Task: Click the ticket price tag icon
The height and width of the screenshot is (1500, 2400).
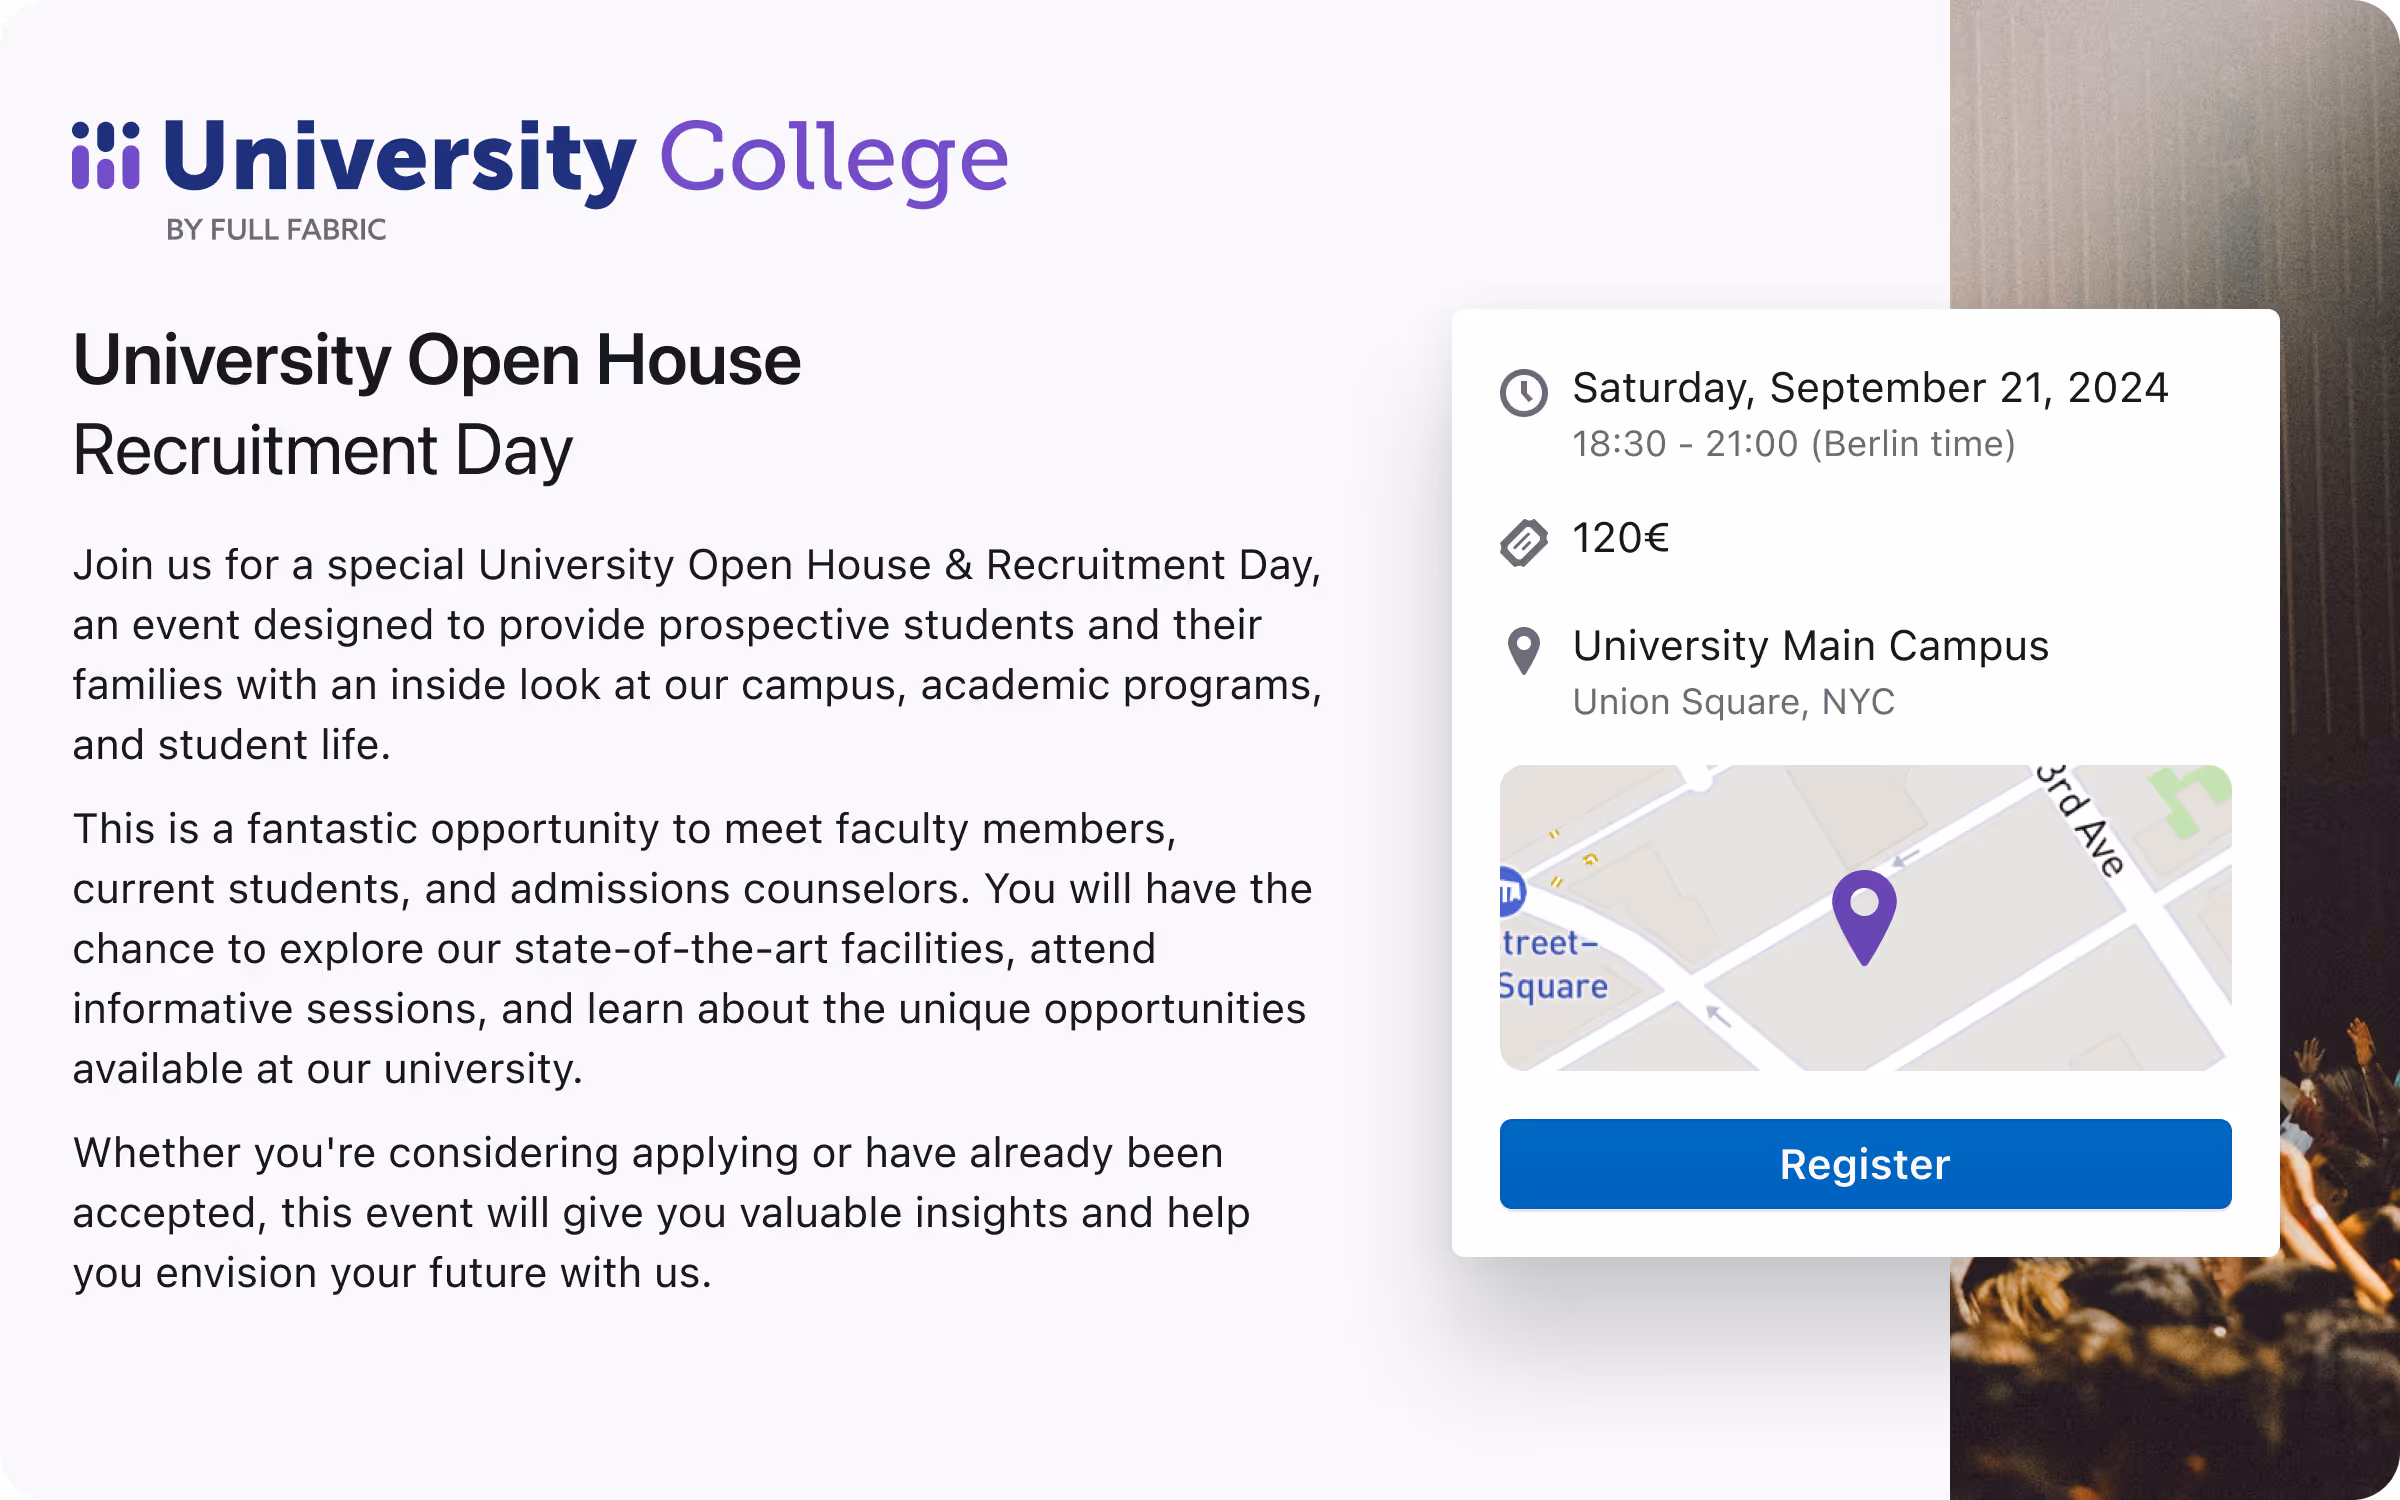Action: (1523, 542)
